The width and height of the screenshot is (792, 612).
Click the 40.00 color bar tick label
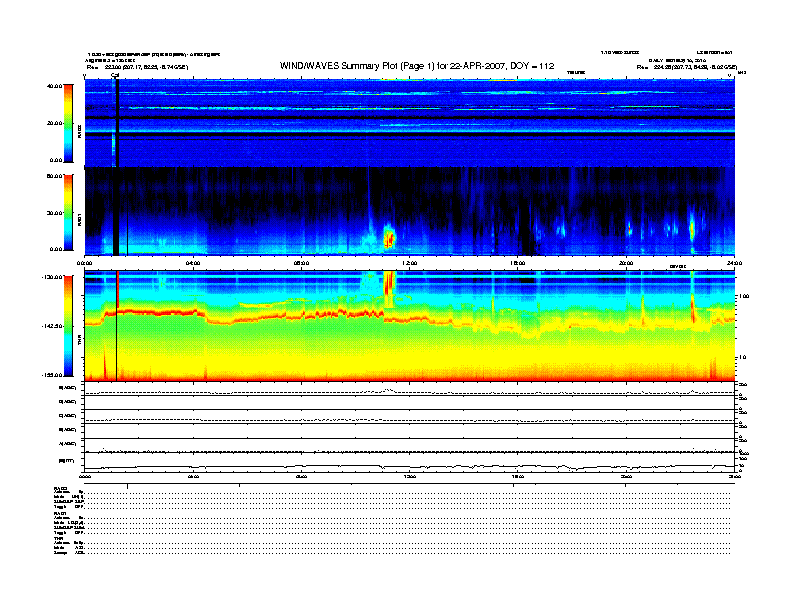[54, 86]
